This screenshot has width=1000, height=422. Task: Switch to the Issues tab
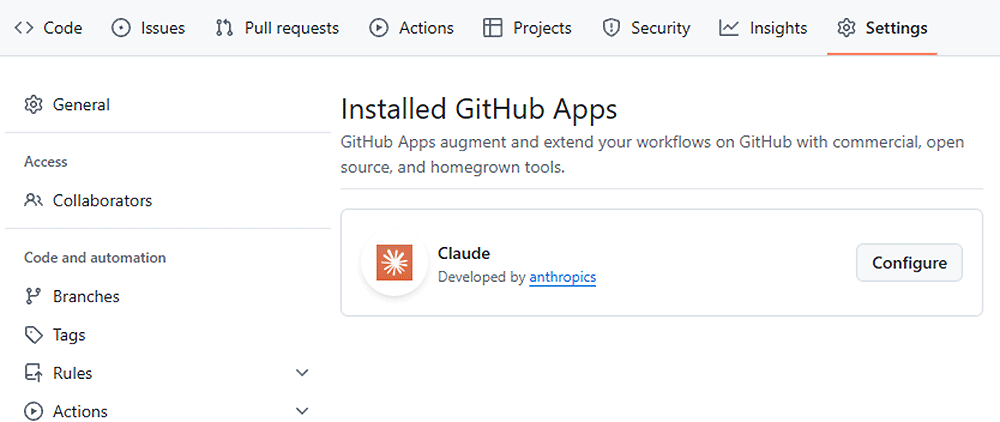148,28
